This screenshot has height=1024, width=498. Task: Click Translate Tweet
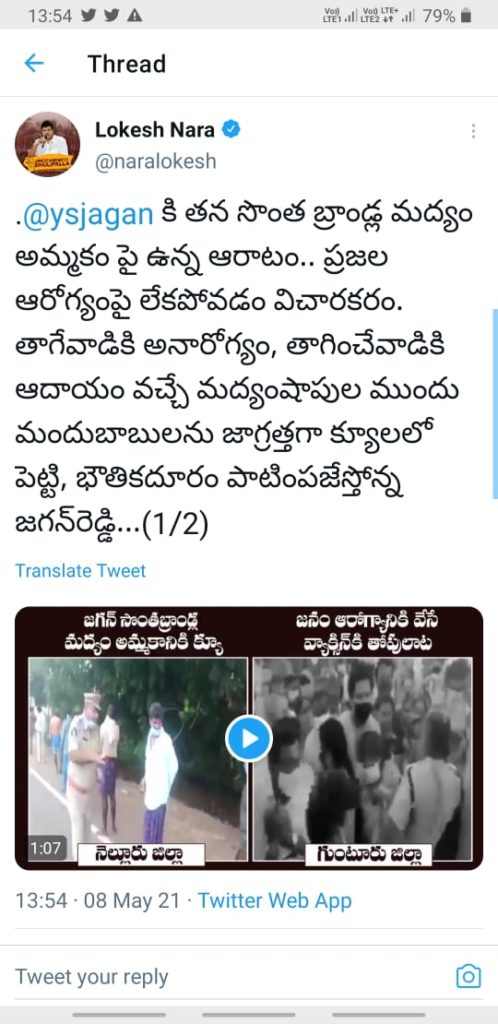point(80,570)
